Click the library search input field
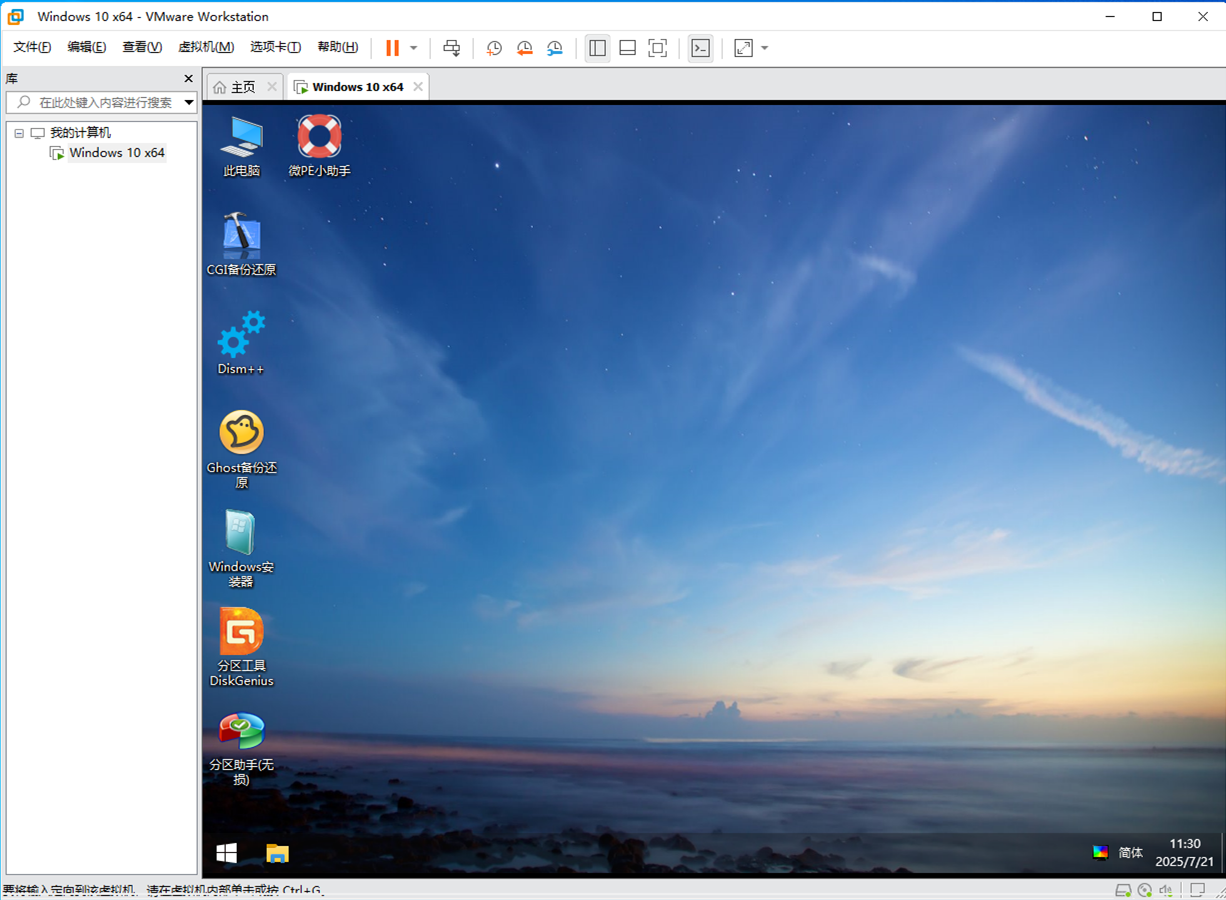Image resolution: width=1226 pixels, height=900 pixels. click(x=100, y=101)
